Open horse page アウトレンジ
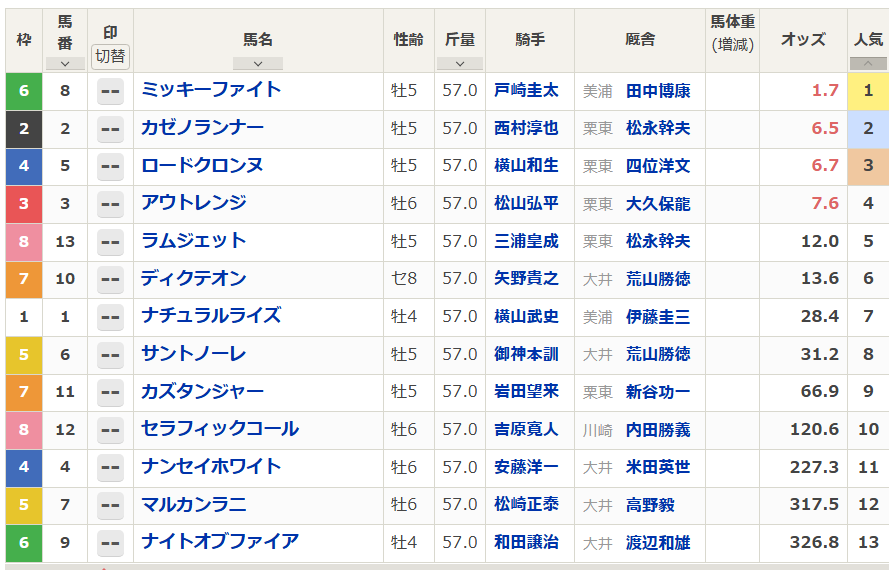The width and height of the screenshot is (889, 570). (194, 202)
